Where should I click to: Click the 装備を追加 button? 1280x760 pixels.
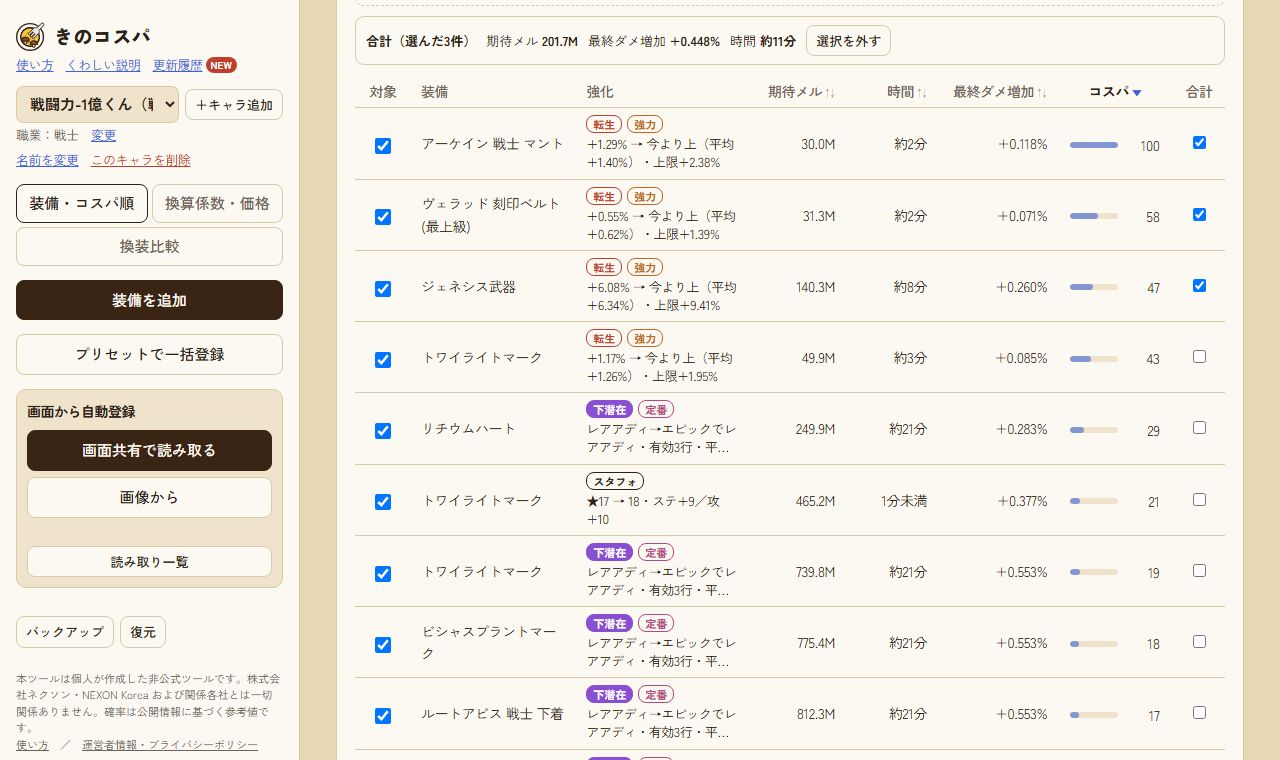149,300
